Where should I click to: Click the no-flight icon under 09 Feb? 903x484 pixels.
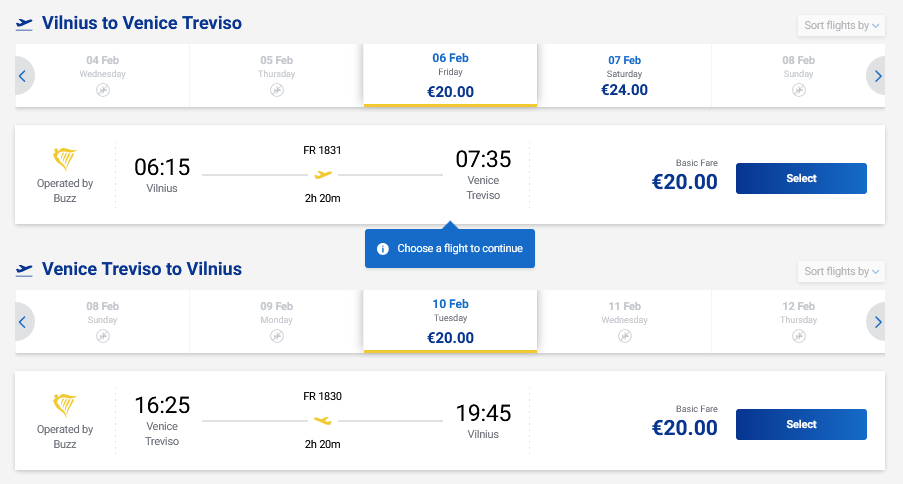pos(276,337)
